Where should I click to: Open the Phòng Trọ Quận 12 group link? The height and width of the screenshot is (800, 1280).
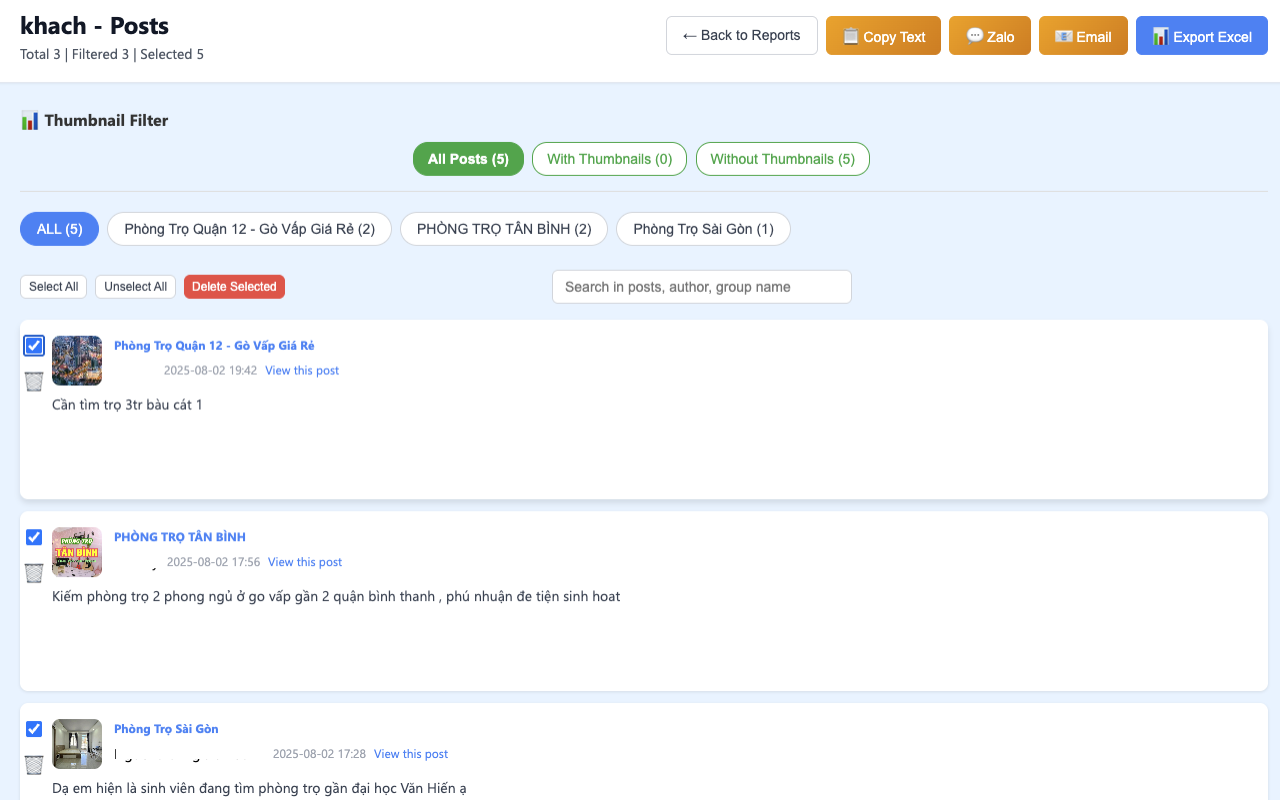point(214,345)
